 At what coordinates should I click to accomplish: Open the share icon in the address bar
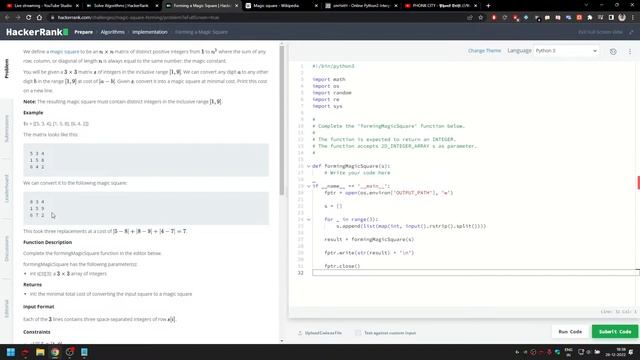click(470, 18)
